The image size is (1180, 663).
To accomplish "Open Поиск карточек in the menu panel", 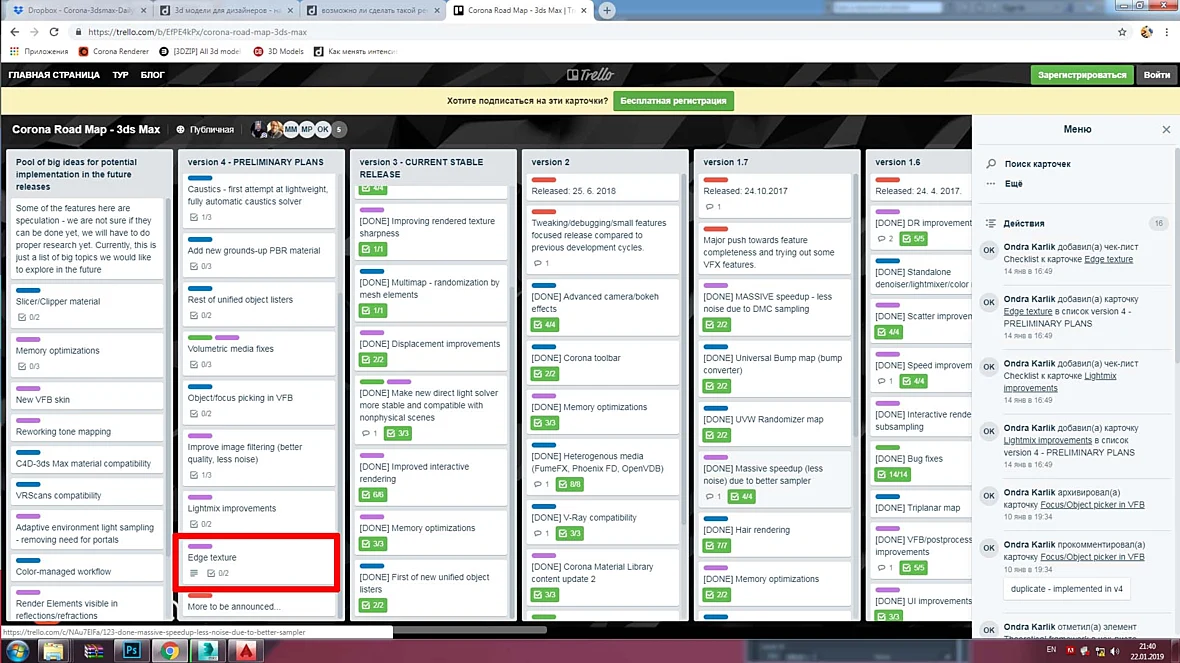I will click(1037, 164).
